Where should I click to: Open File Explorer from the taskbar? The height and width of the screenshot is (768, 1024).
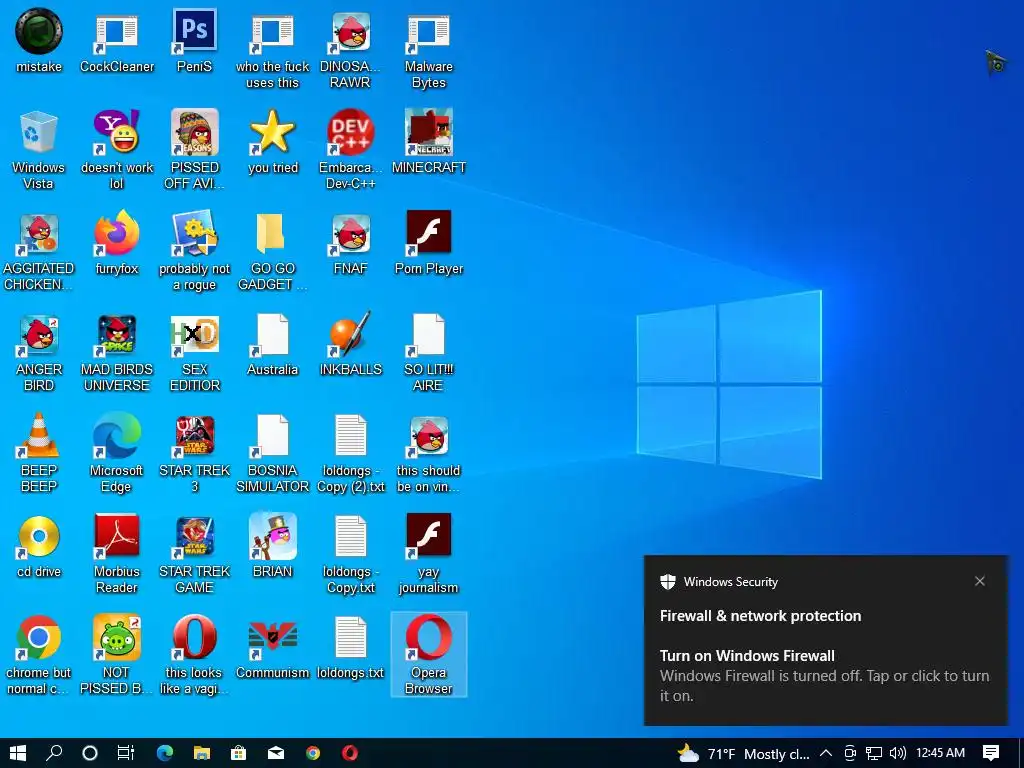(202, 753)
